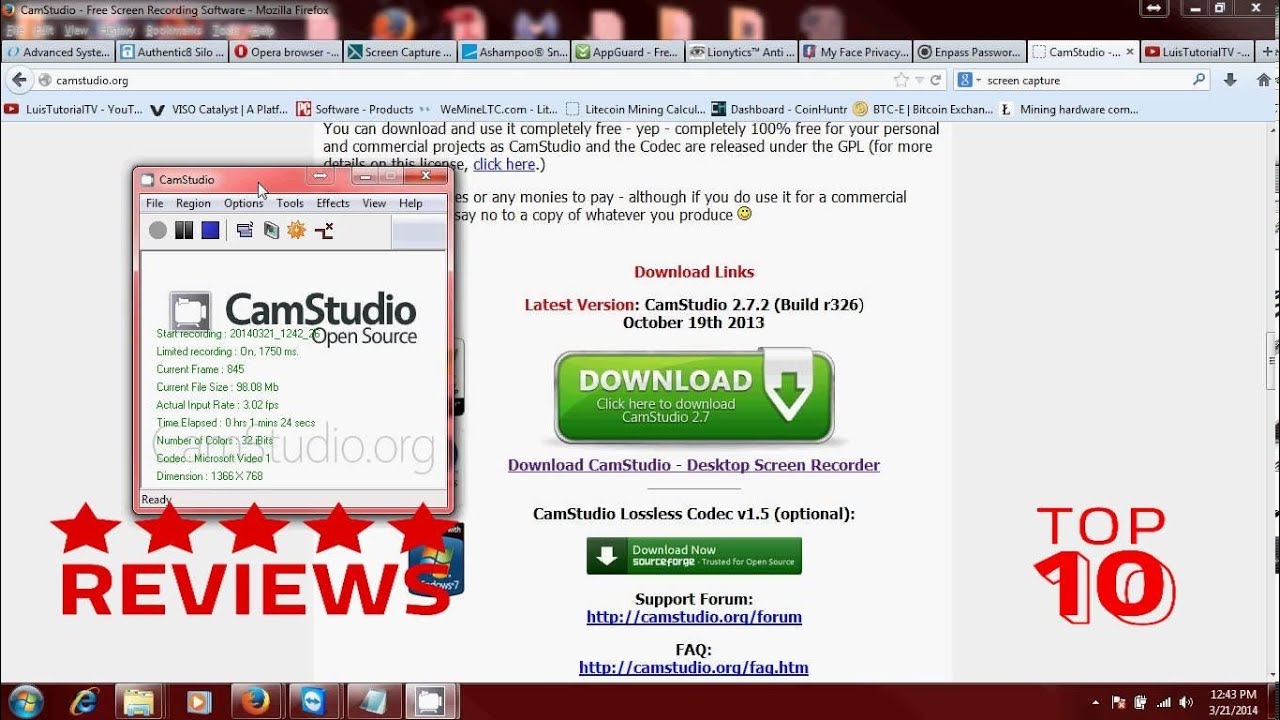The width and height of the screenshot is (1280, 720).
Task: Open Windows Explorer folder on taskbar
Action: click(x=141, y=702)
